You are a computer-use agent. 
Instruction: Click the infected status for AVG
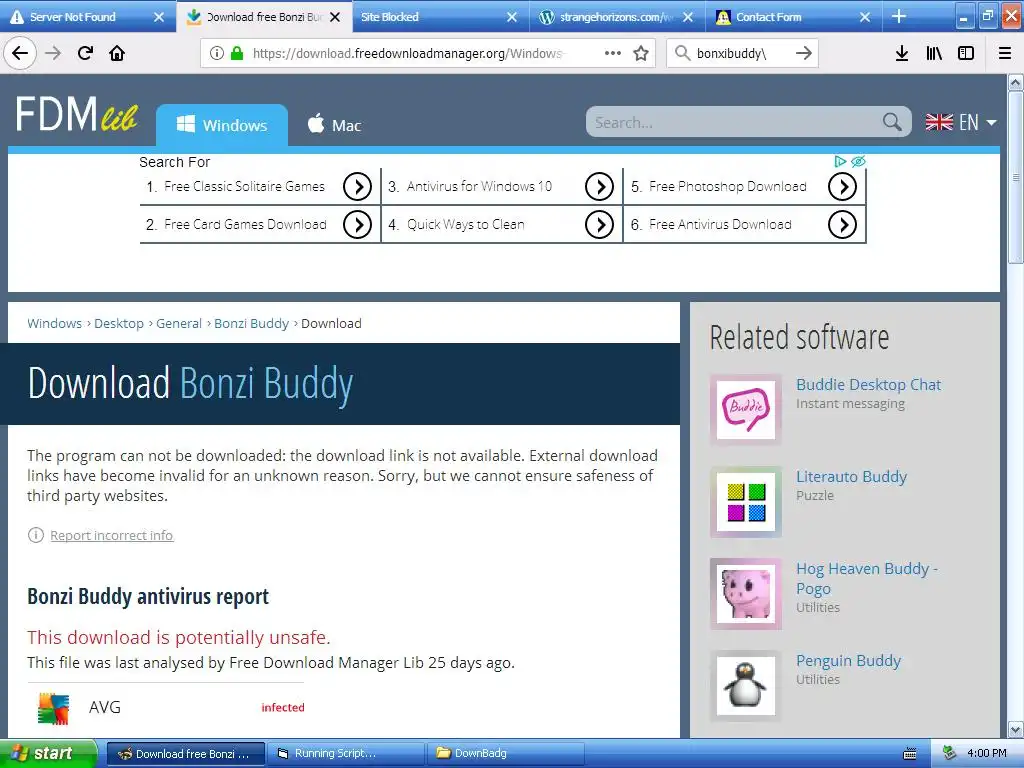(283, 707)
